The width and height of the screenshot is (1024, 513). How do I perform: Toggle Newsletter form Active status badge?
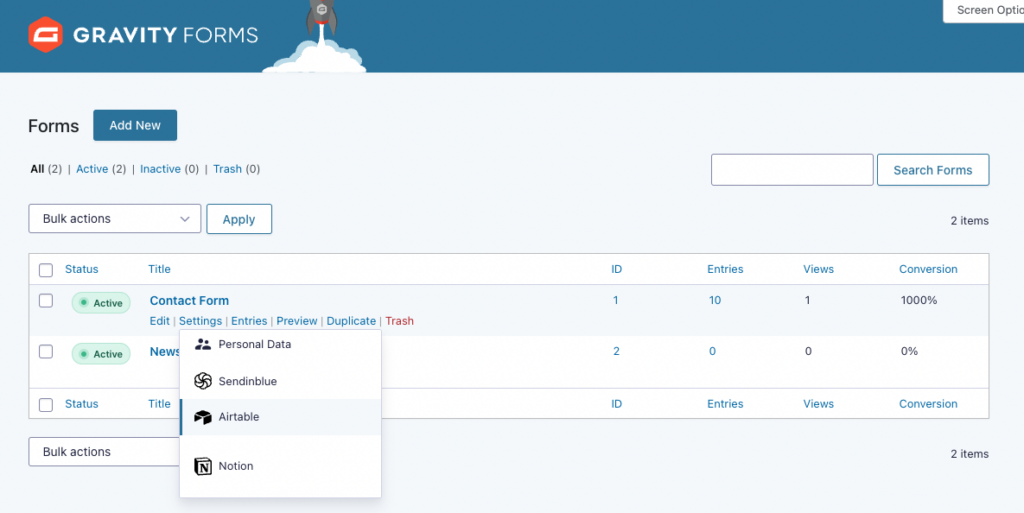(101, 354)
